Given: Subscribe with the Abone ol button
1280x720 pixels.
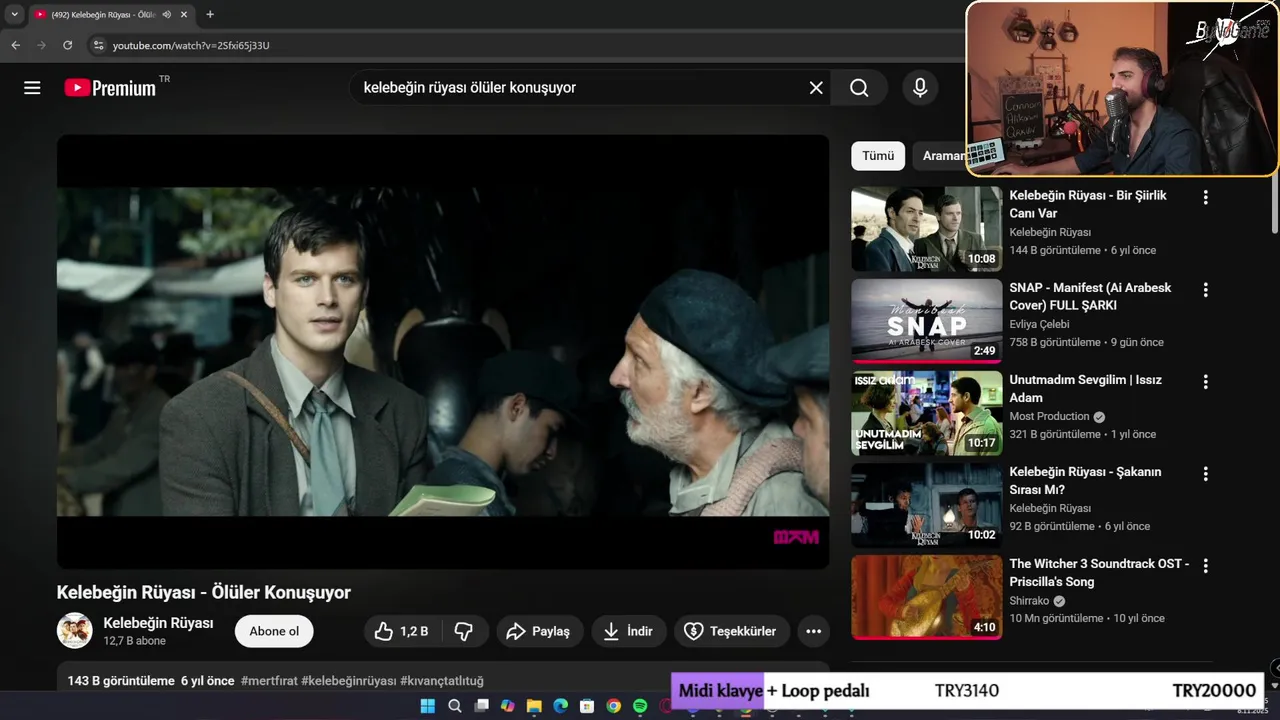Looking at the screenshot, I should tap(274, 631).
